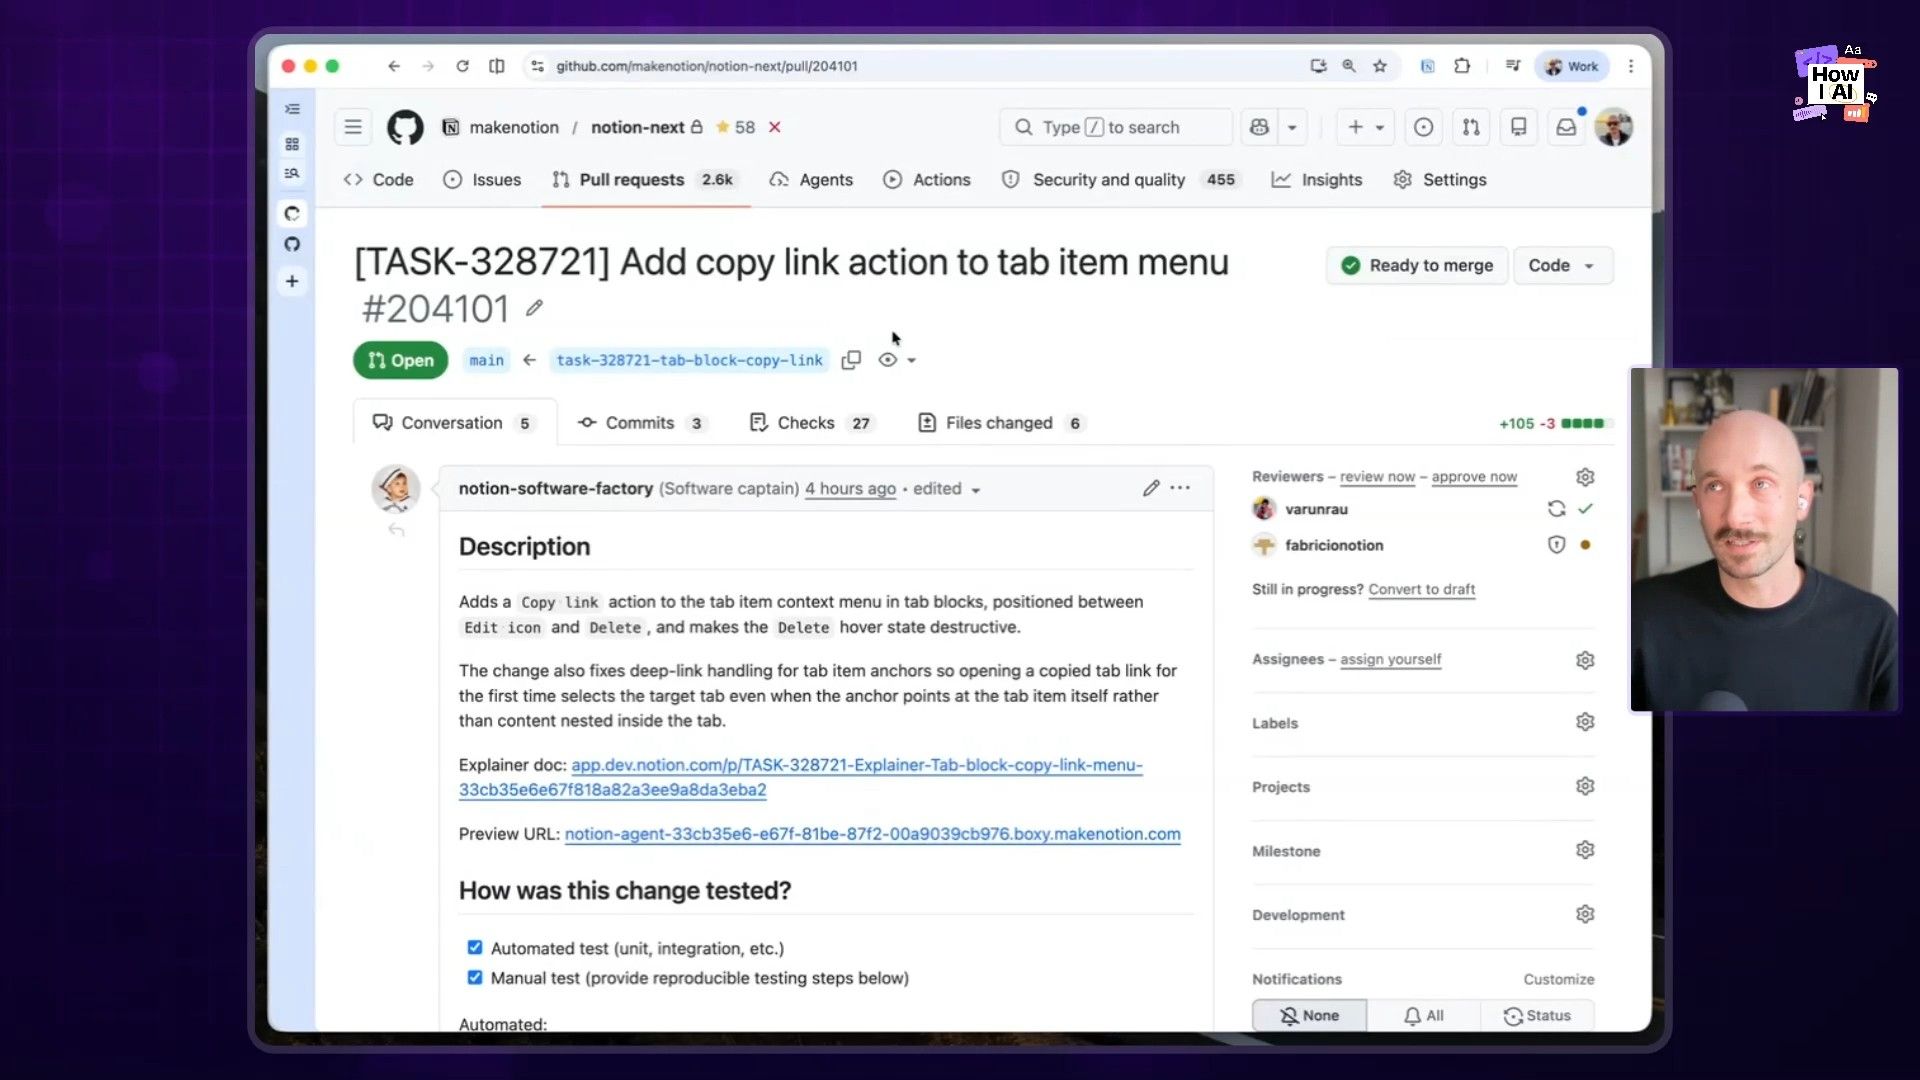
Task: Open browser three-dot menu
Action: click(1631, 66)
